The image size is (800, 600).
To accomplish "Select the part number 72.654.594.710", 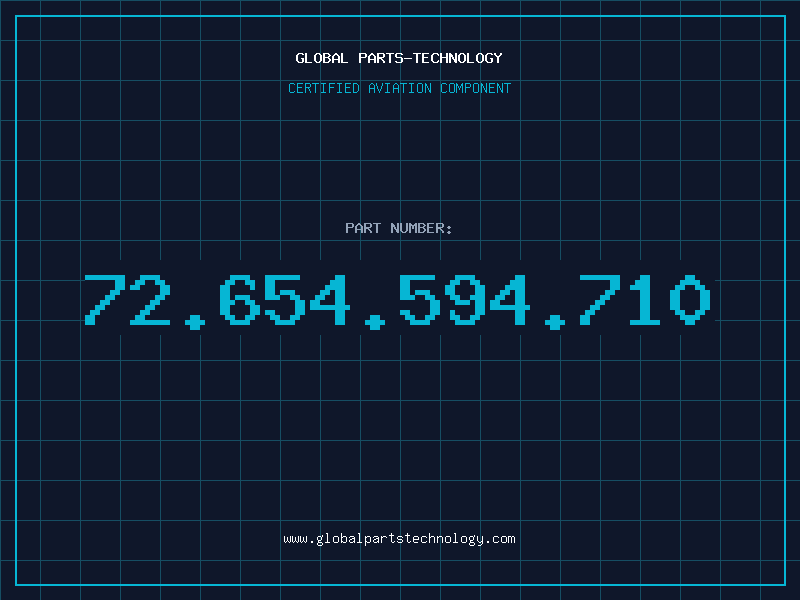I will coord(397,301).
